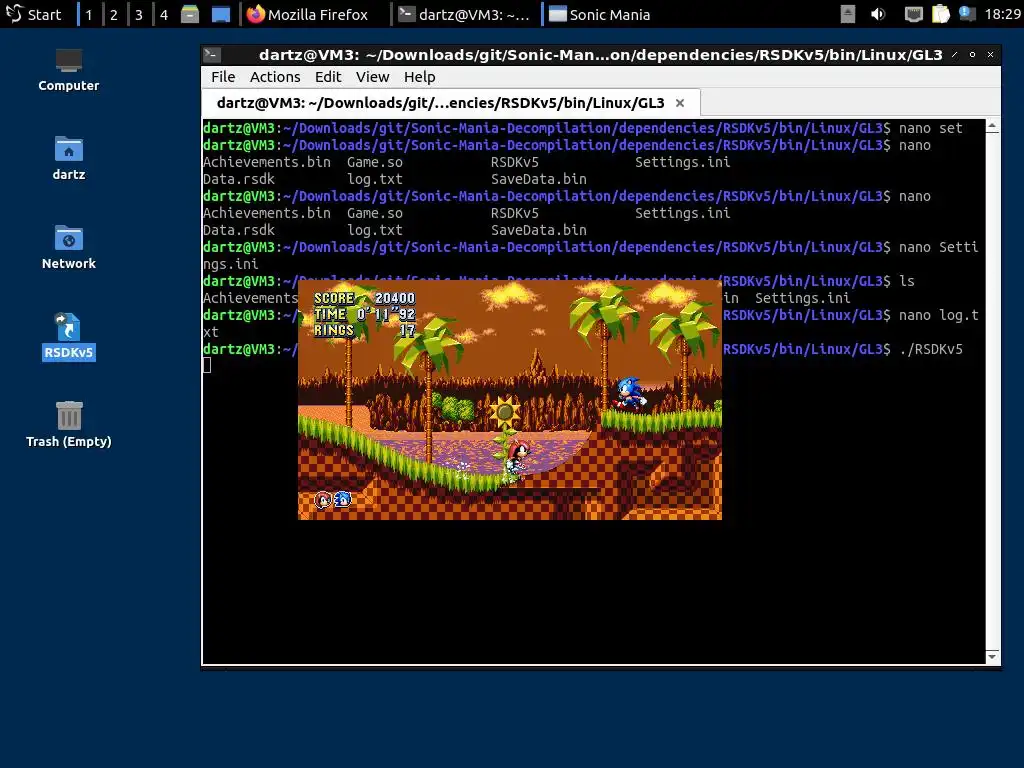The height and width of the screenshot is (768, 1024).
Task: Click the RINGS 17 counter
Action: [x=364, y=330]
